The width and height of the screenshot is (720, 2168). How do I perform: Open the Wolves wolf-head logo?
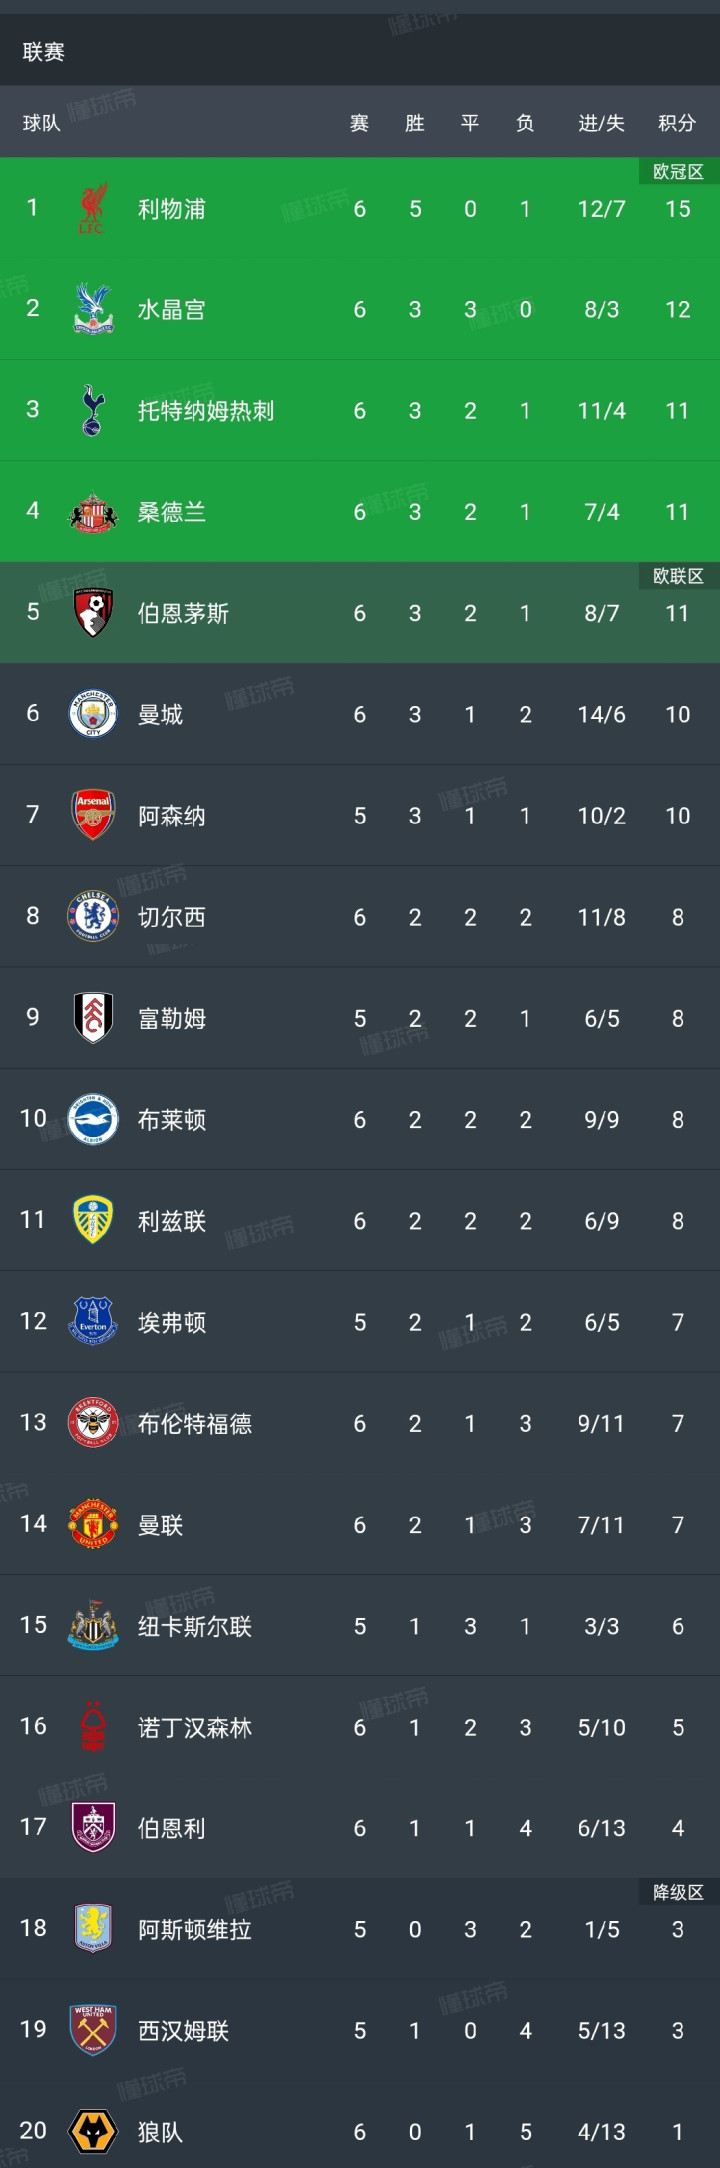click(x=92, y=2131)
